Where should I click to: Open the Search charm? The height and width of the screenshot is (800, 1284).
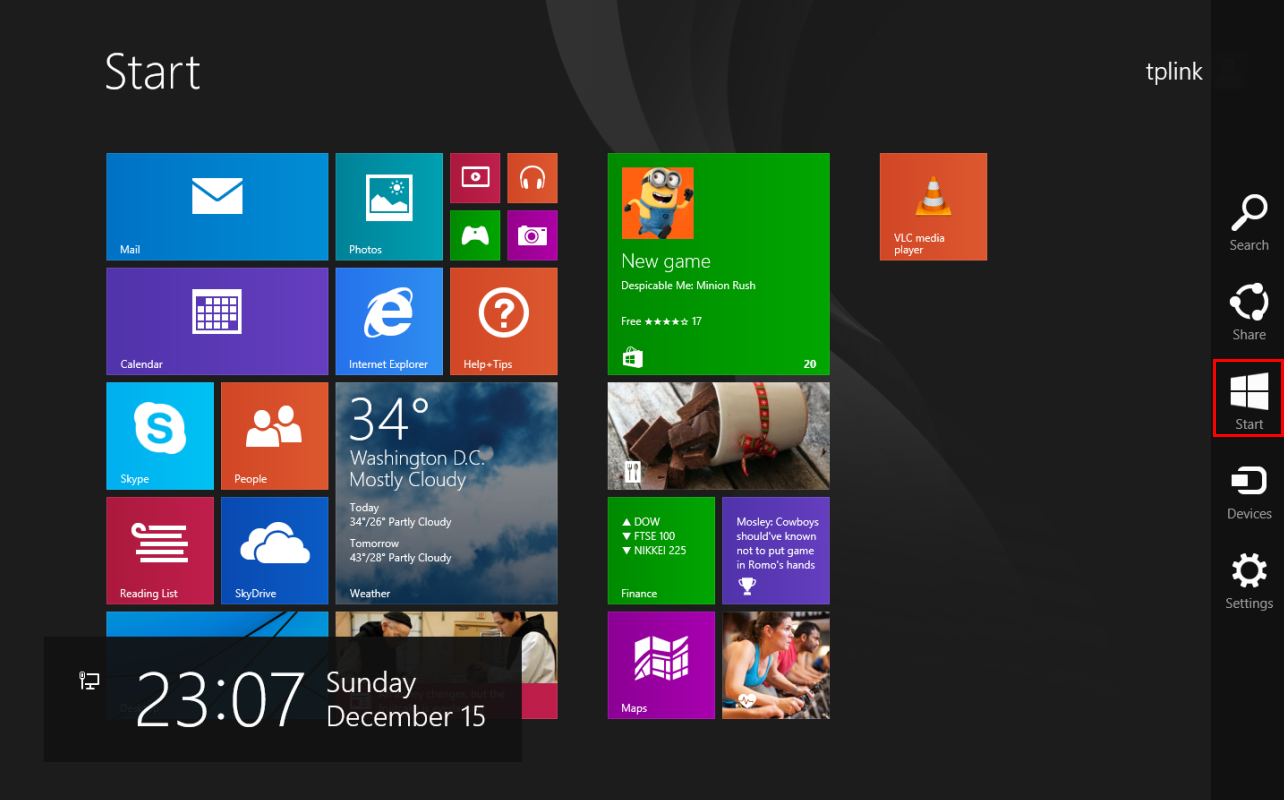pyautogui.click(x=1248, y=223)
